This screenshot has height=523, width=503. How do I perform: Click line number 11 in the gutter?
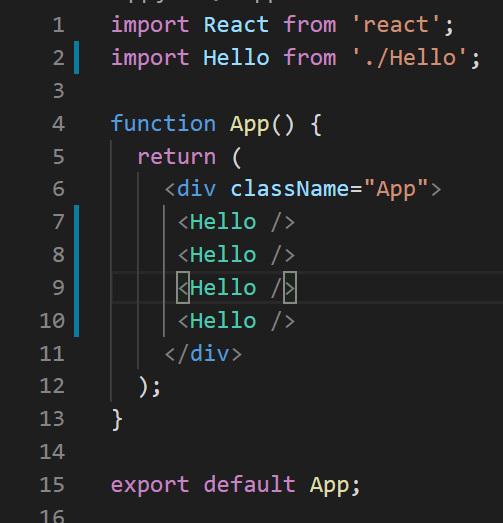[52, 354]
